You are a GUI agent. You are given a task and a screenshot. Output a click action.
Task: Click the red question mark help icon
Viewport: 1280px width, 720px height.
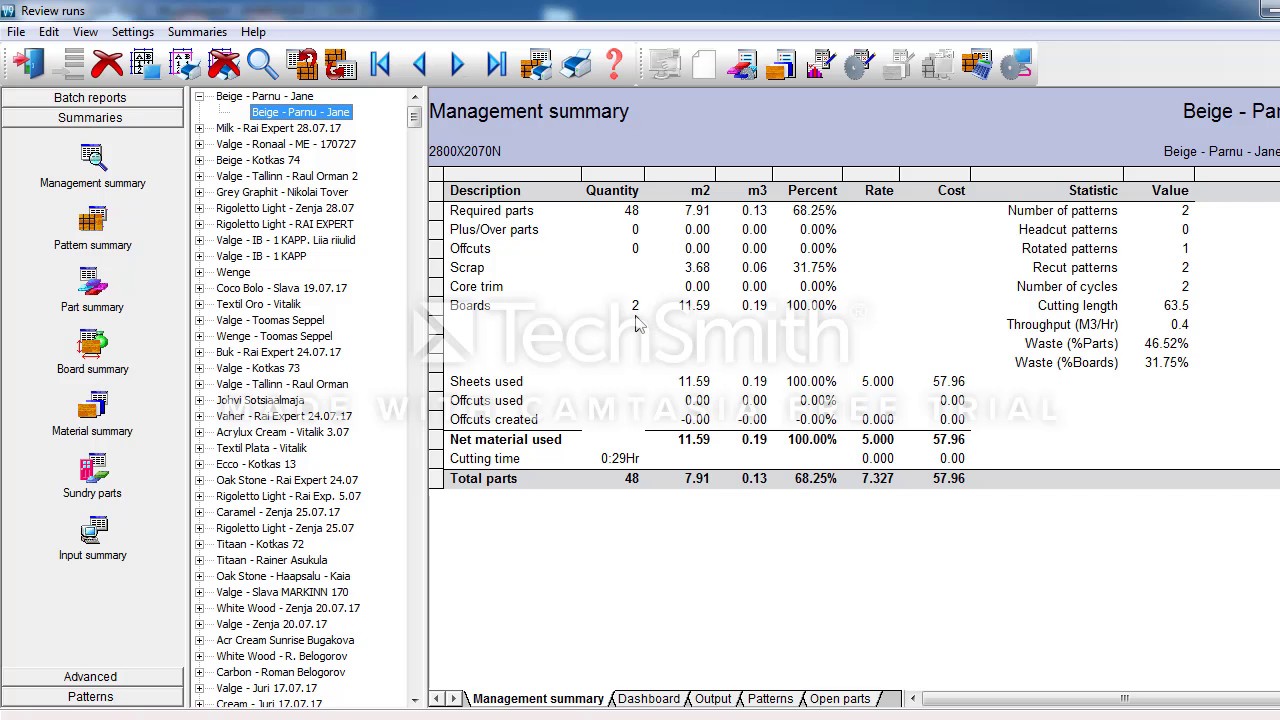614,65
